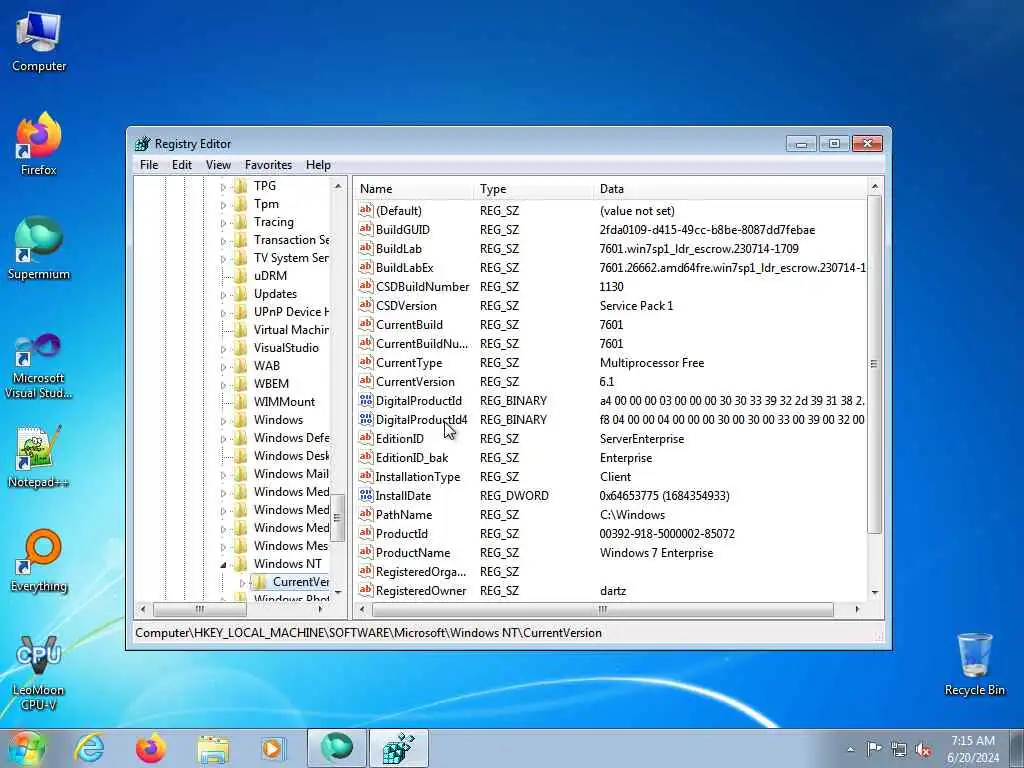Screen dimensions: 1024x768
Task: Maximize the Registry Editor window
Action: click(x=834, y=143)
